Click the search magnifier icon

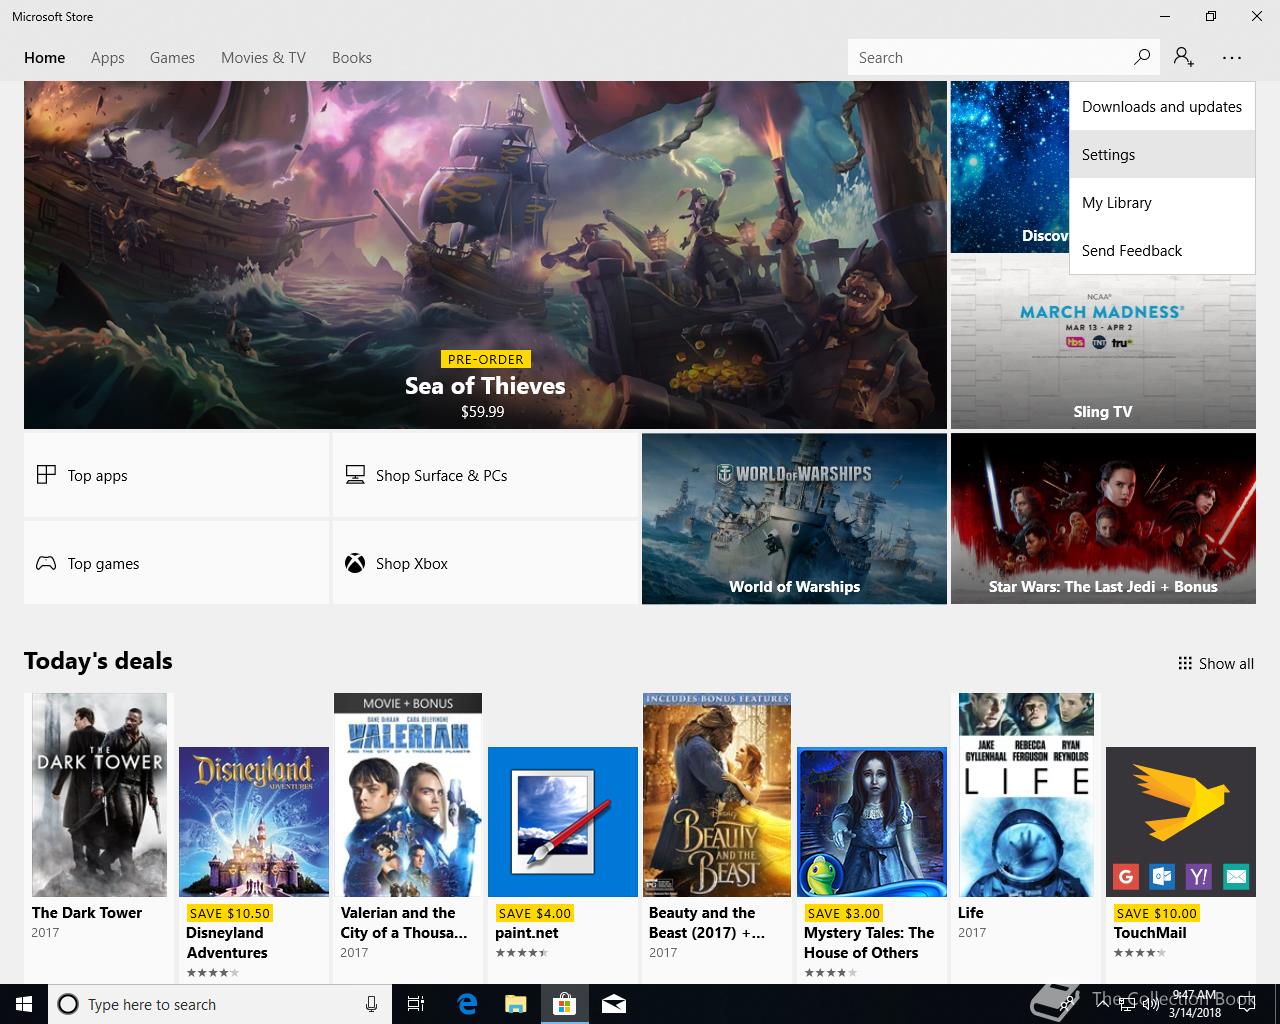tap(1141, 57)
